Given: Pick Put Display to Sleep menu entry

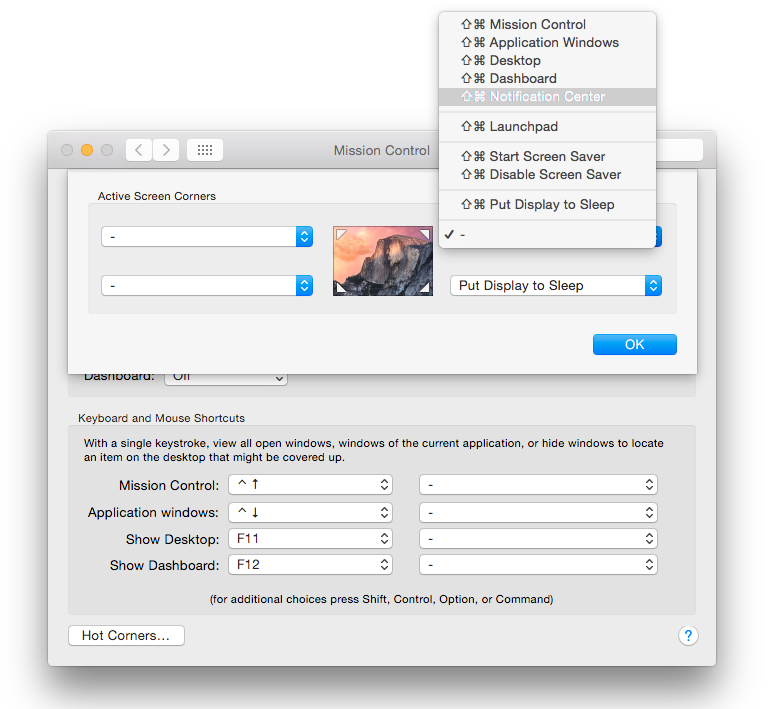Looking at the screenshot, I should (547, 204).
